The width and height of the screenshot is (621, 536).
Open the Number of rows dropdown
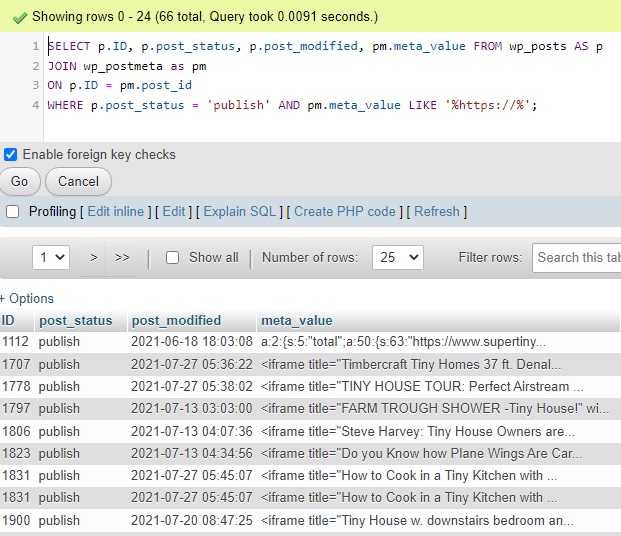click(x=397, y=257)
